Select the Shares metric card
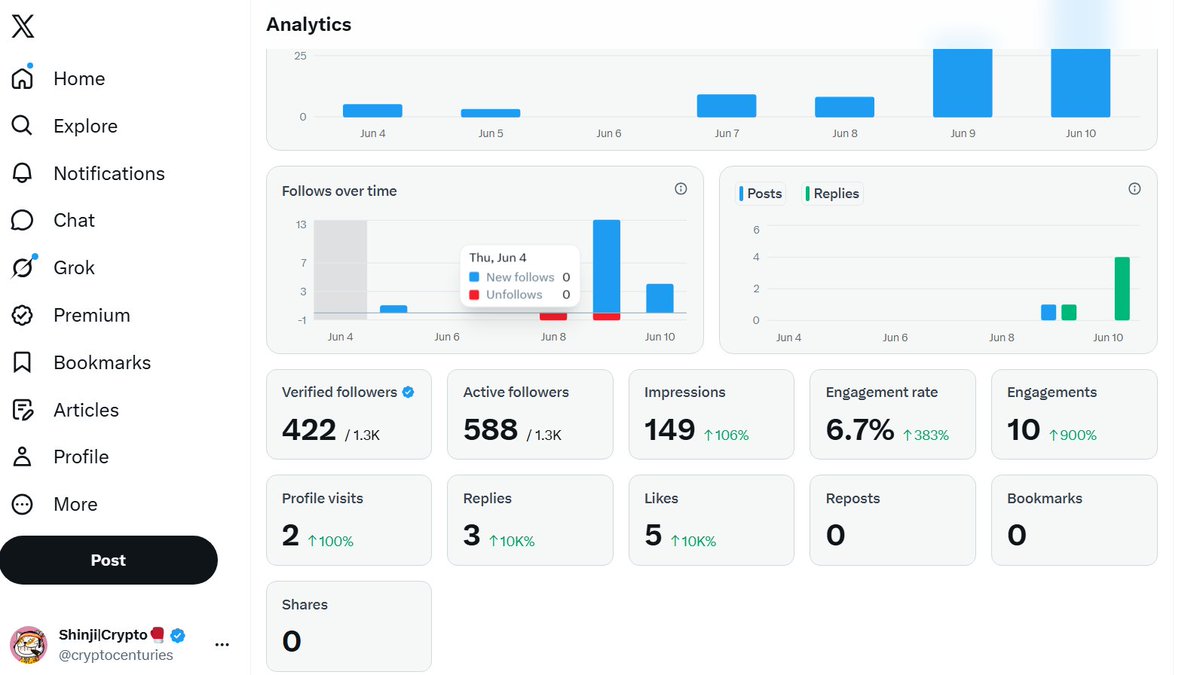This screenshot has width=1200, height=675. [349, 626]
